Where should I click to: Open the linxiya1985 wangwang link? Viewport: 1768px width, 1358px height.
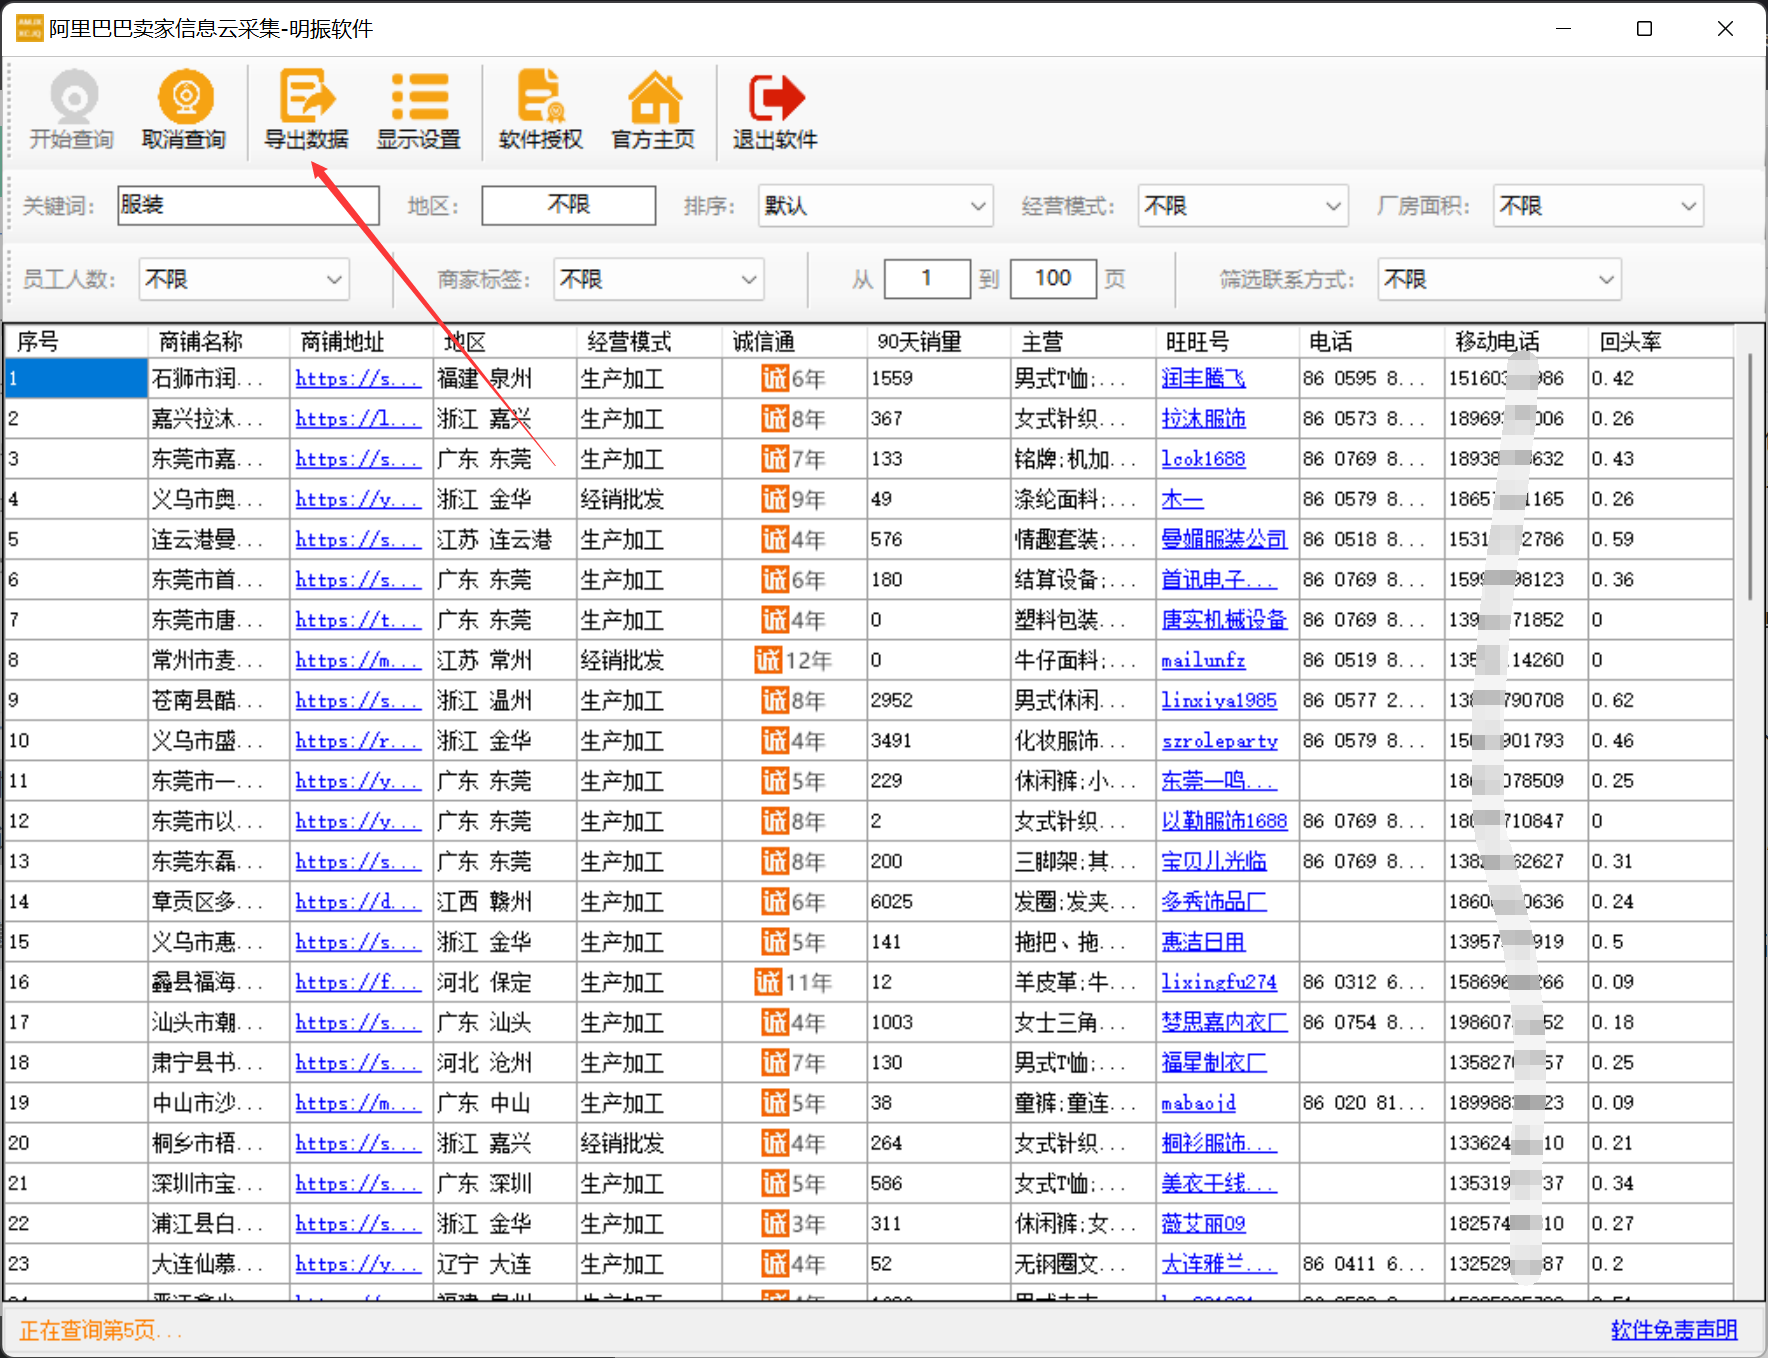click(1219, 700)
